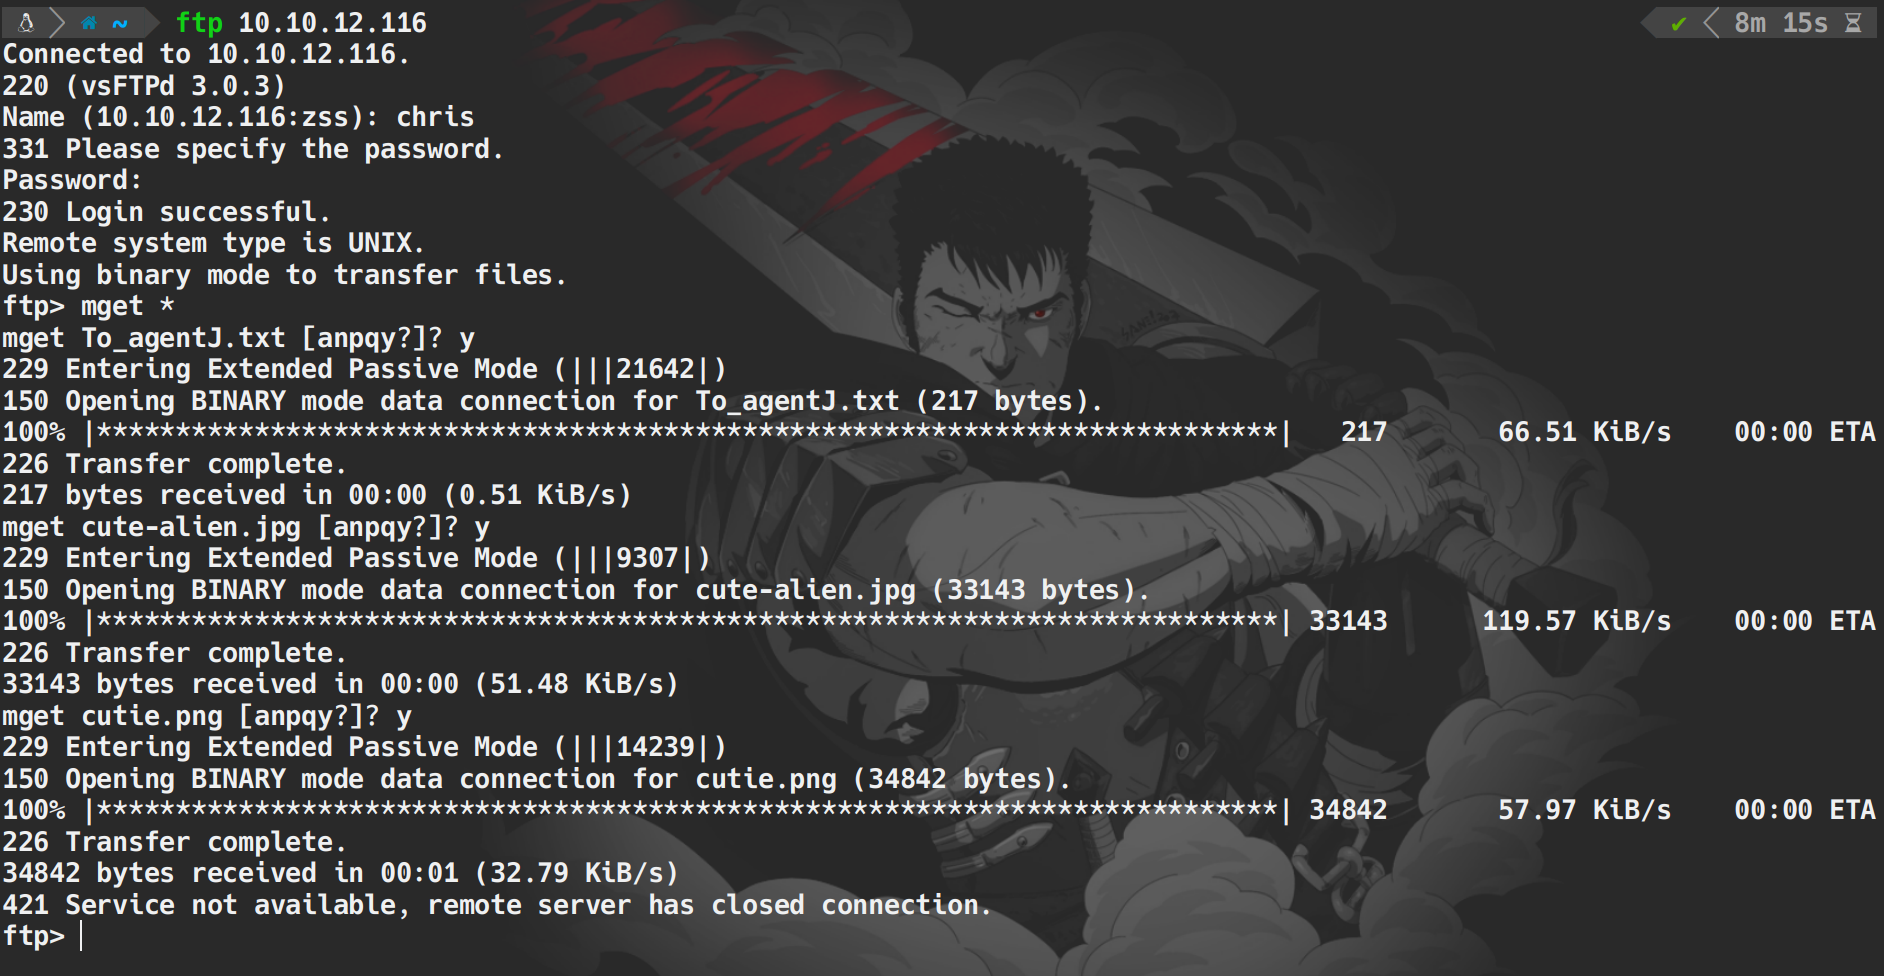Viewport: 1884px width, 976px height.
Task: Click the Password: prompt line
Action: coord(72,180)
